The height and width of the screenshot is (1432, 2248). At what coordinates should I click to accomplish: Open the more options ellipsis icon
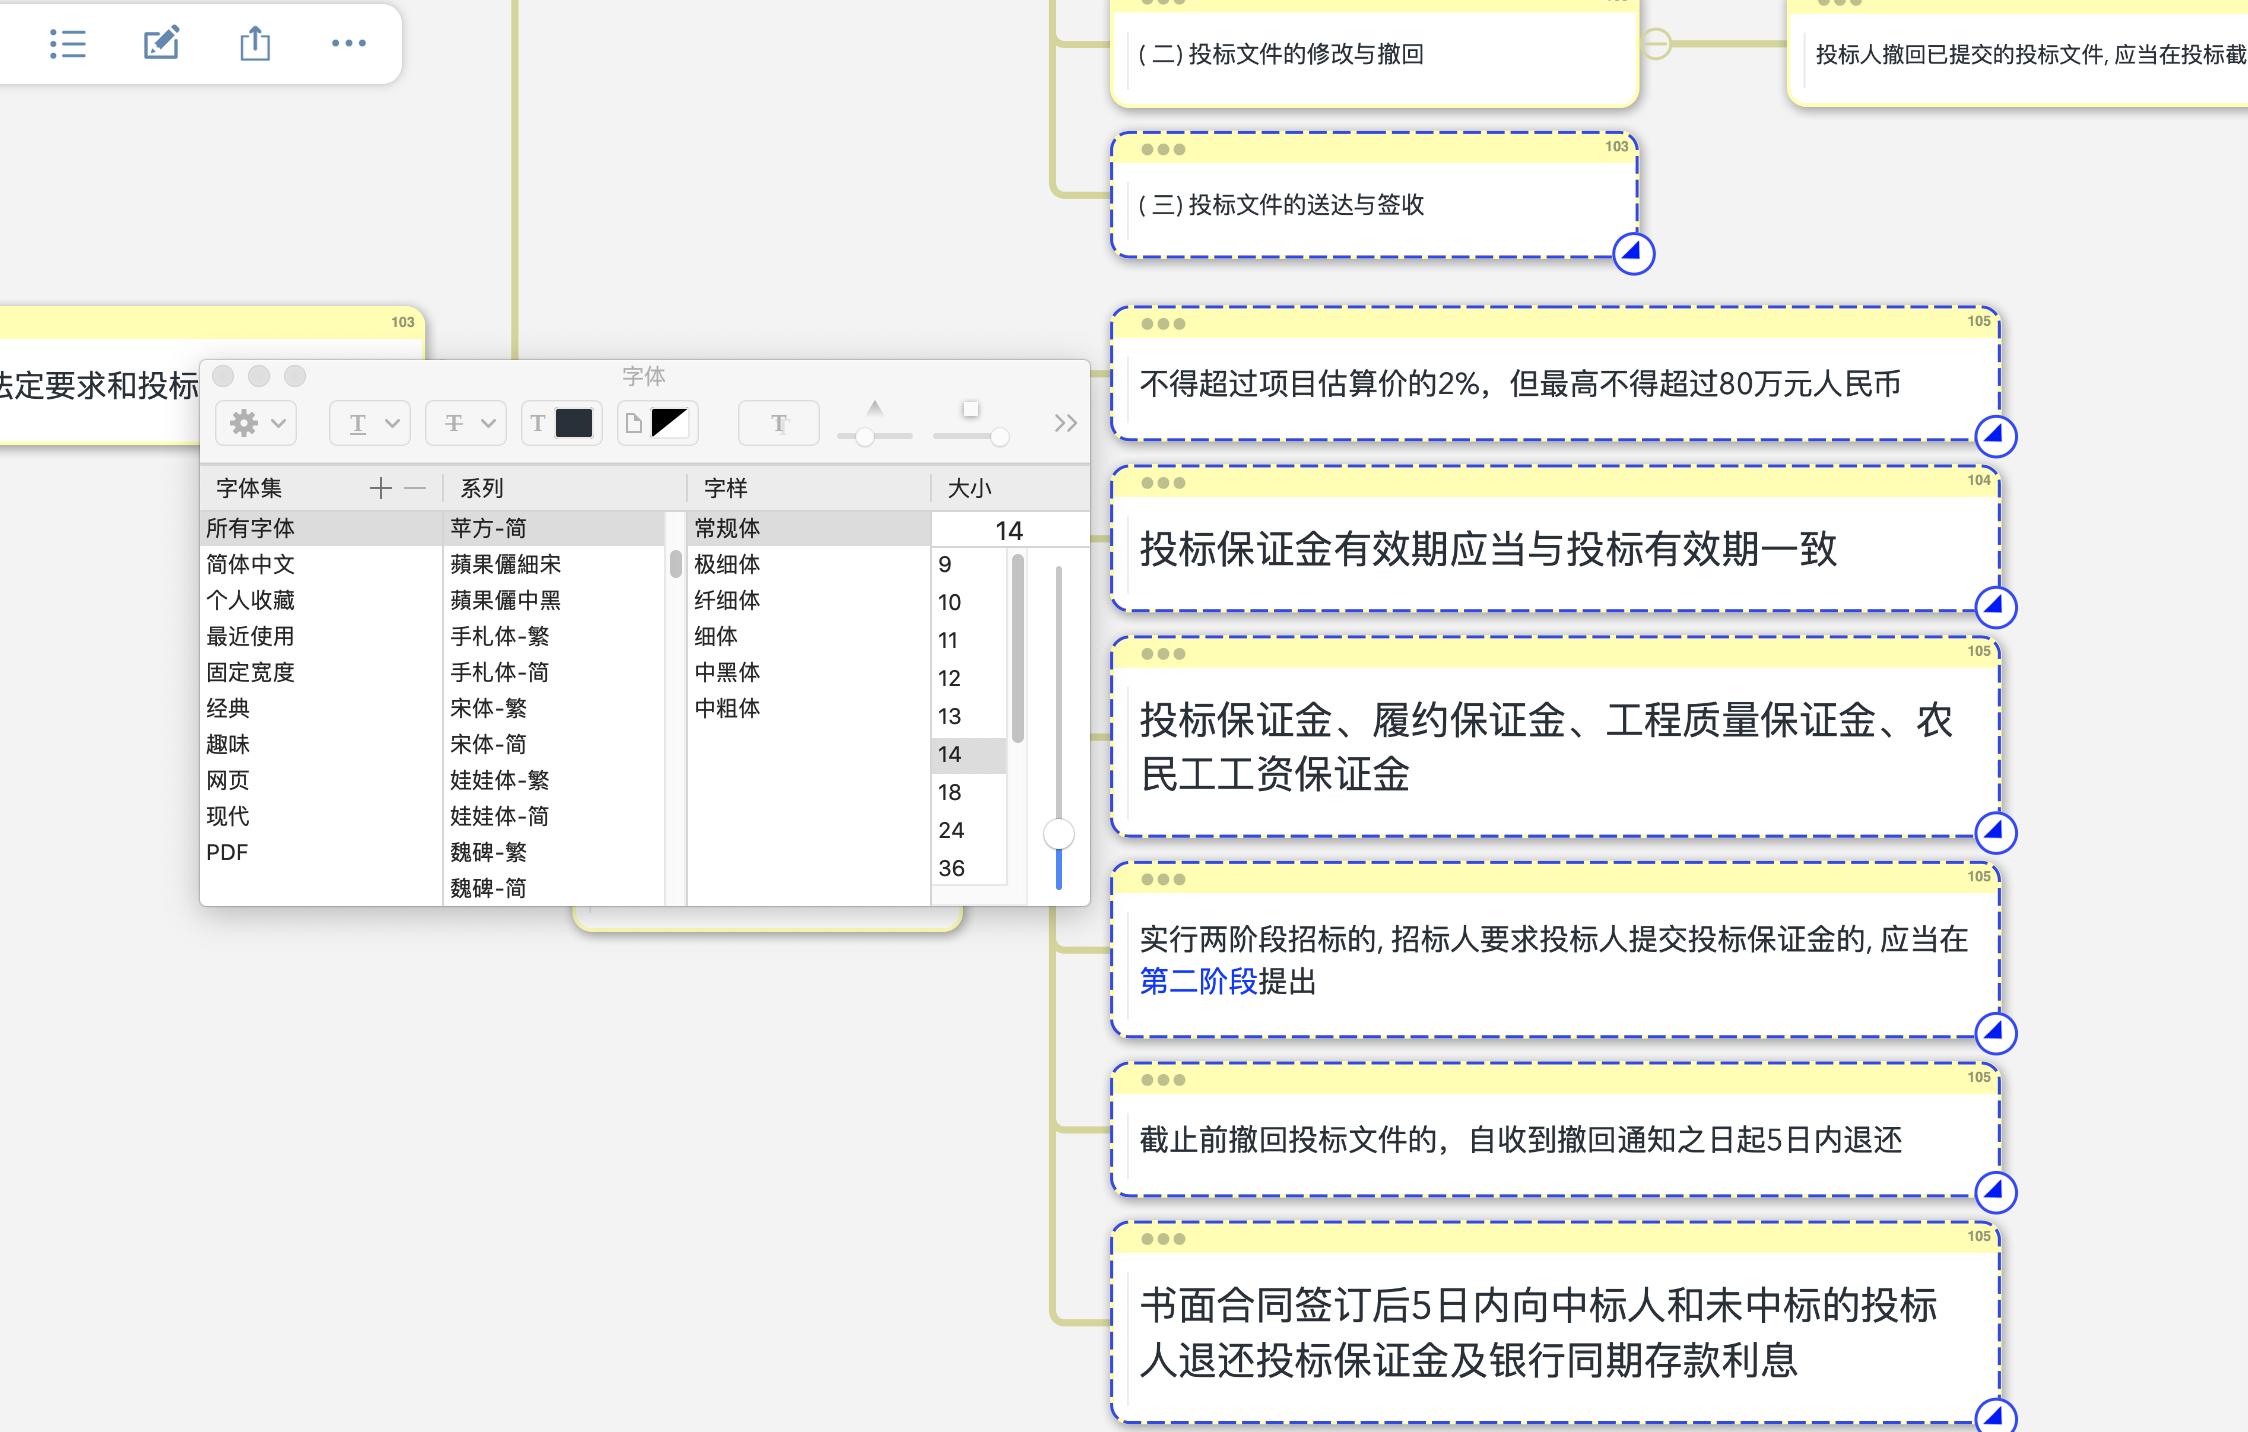tap(349, 43)
